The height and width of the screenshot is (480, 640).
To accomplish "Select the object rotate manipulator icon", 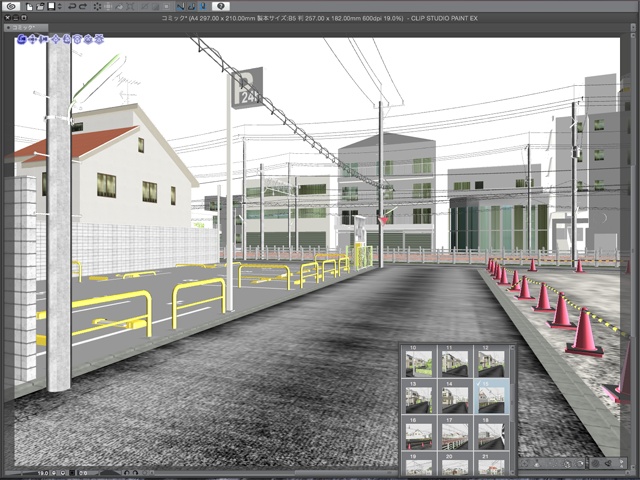I will pyautogui.click(x=67, y=39).
